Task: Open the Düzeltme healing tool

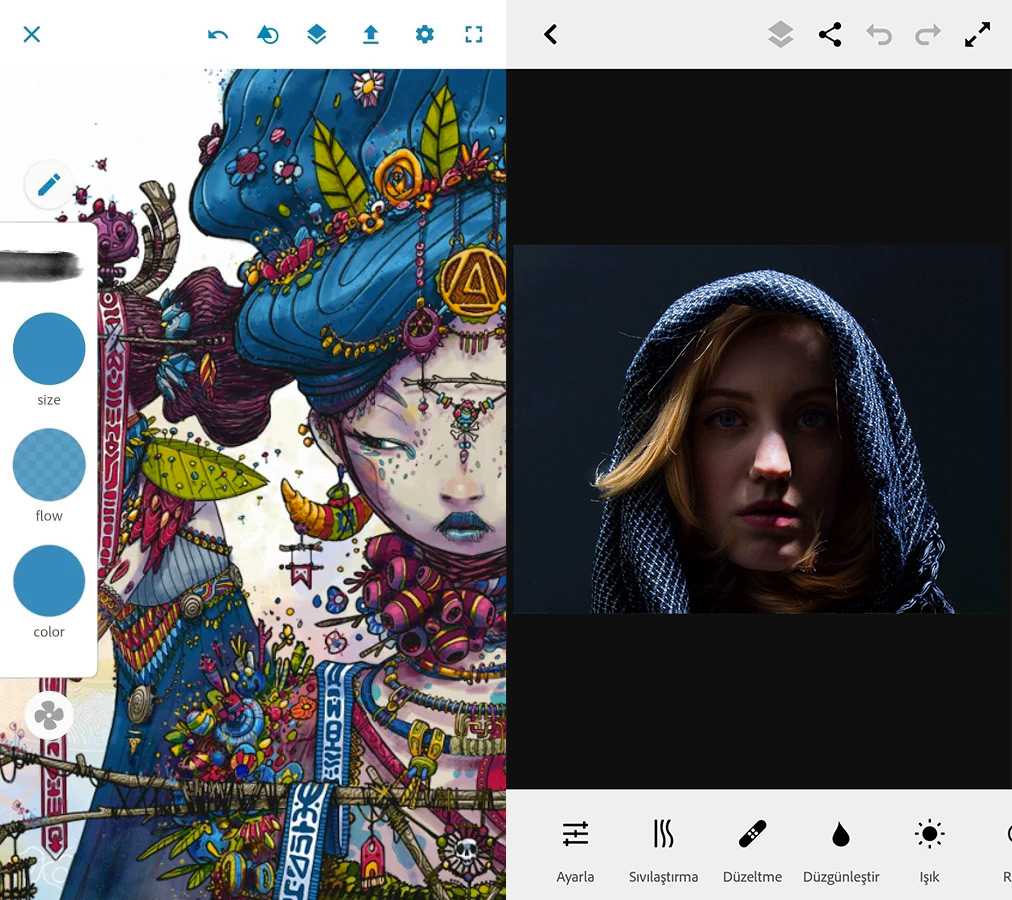Action: point(752,851)
